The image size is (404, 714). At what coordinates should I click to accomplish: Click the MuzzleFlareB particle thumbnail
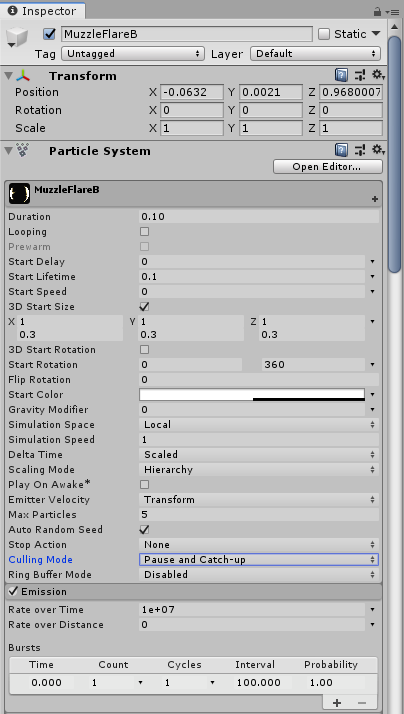(x=19, y=194)
